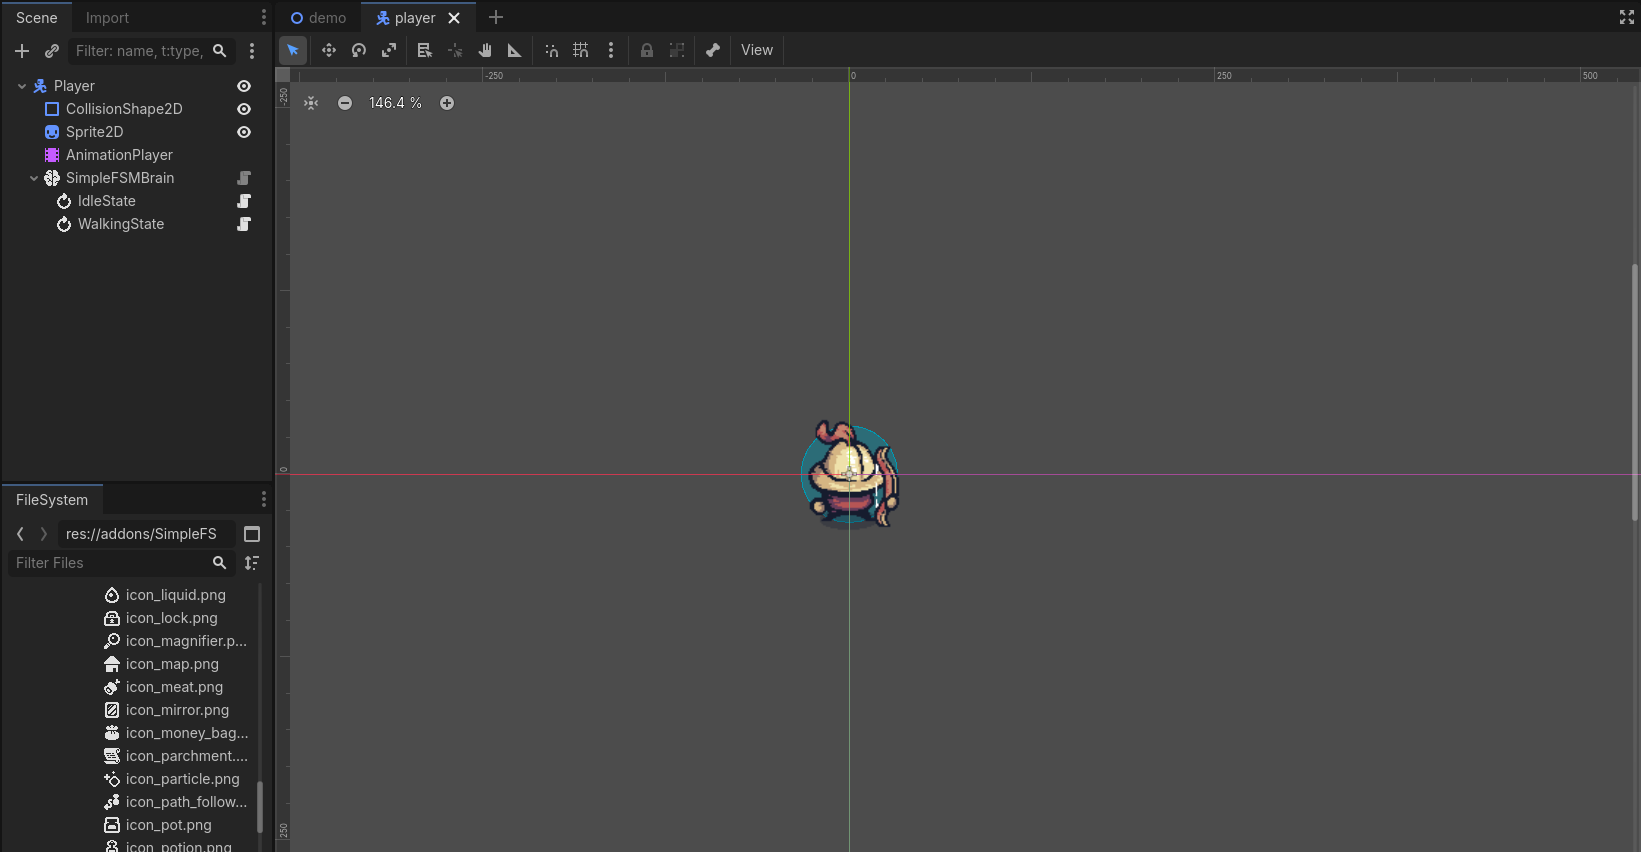This screenshot has height=852, width=1641.
Task: Reset zoom at 146.4 %
Action: 395,103
